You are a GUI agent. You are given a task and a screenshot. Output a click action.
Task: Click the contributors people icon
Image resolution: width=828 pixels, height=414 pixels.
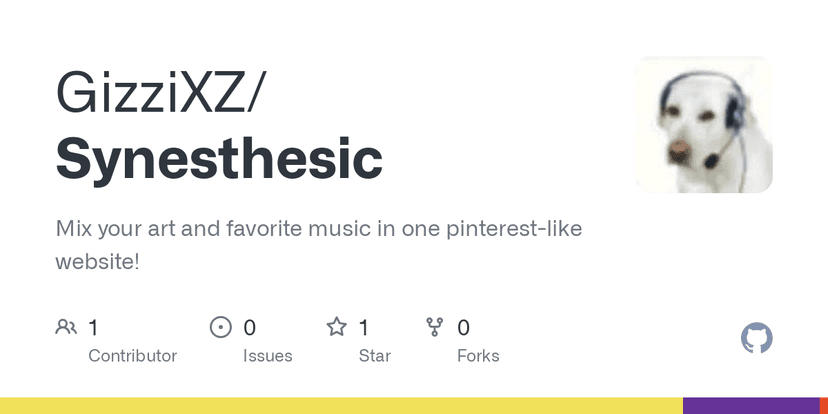point(66,327)
